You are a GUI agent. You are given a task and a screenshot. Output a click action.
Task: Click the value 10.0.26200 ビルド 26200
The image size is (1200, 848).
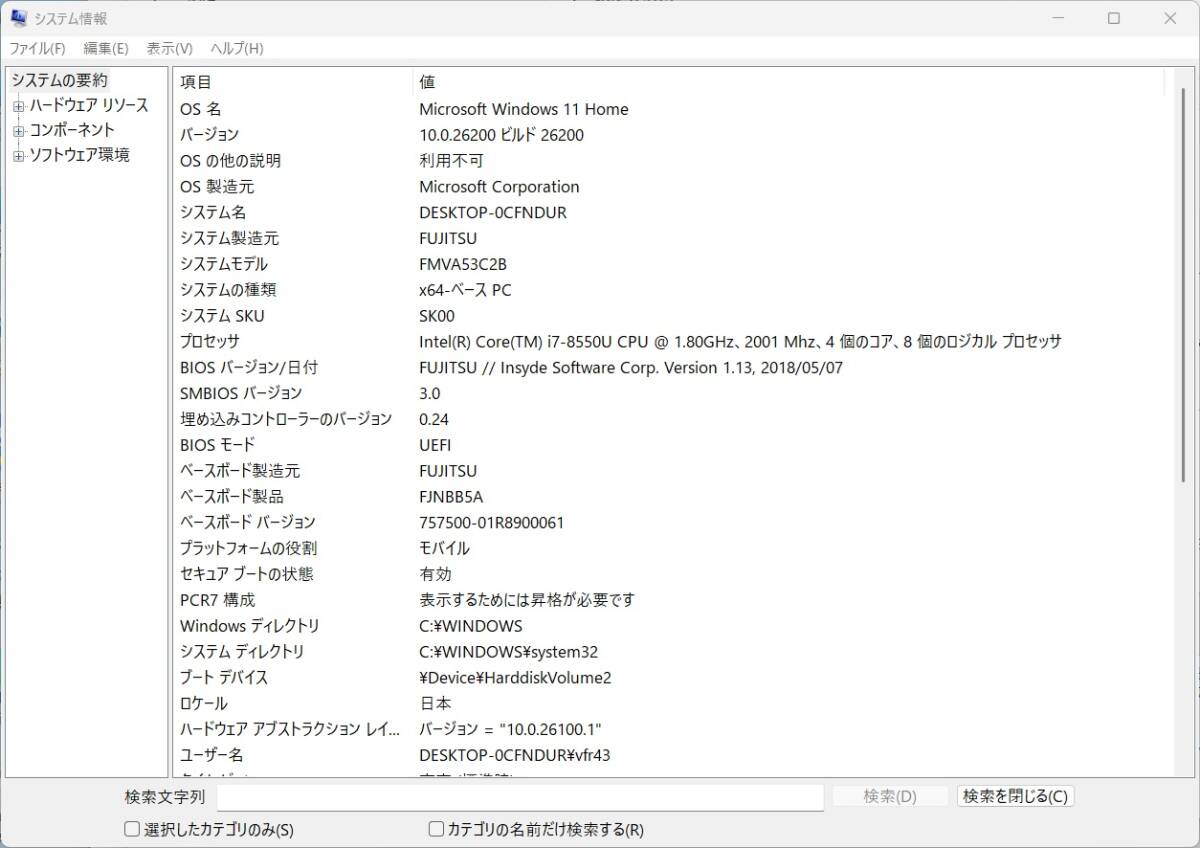(502, 135)
